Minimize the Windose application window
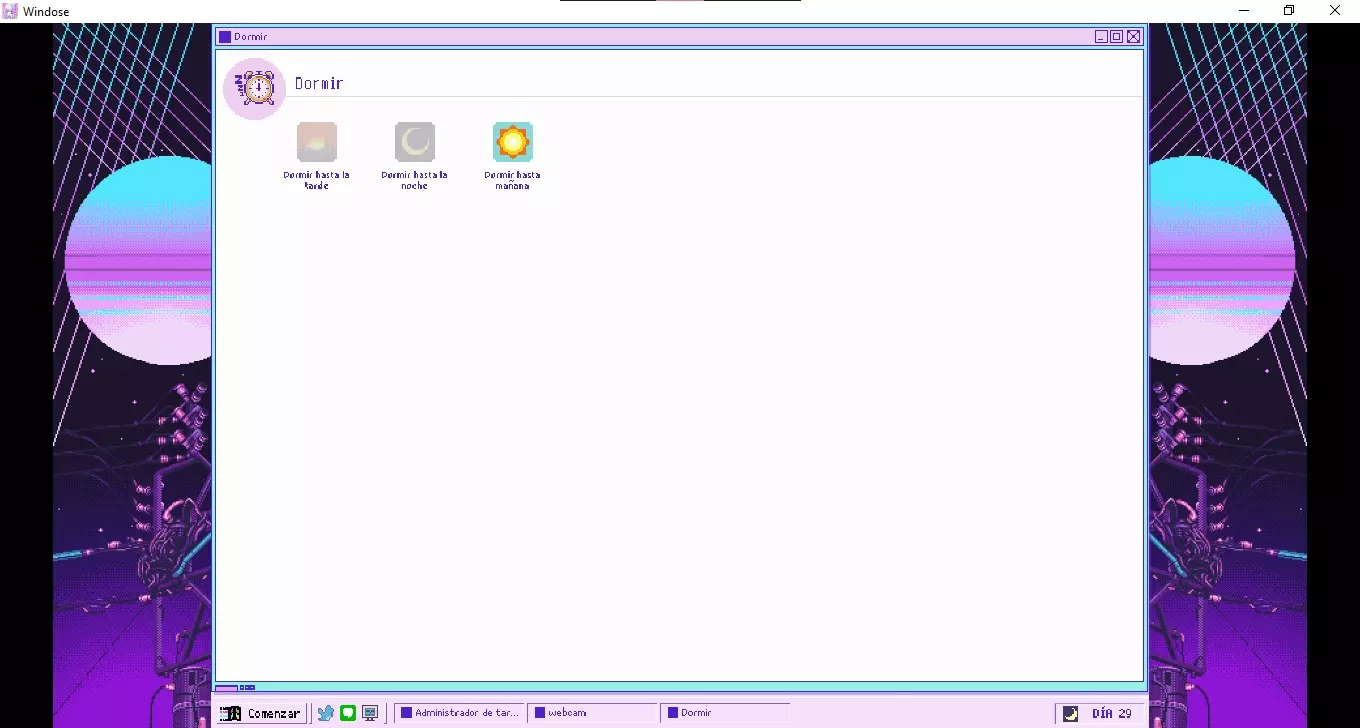The width and height of the screenshot is (1360, 728). 1243,11
